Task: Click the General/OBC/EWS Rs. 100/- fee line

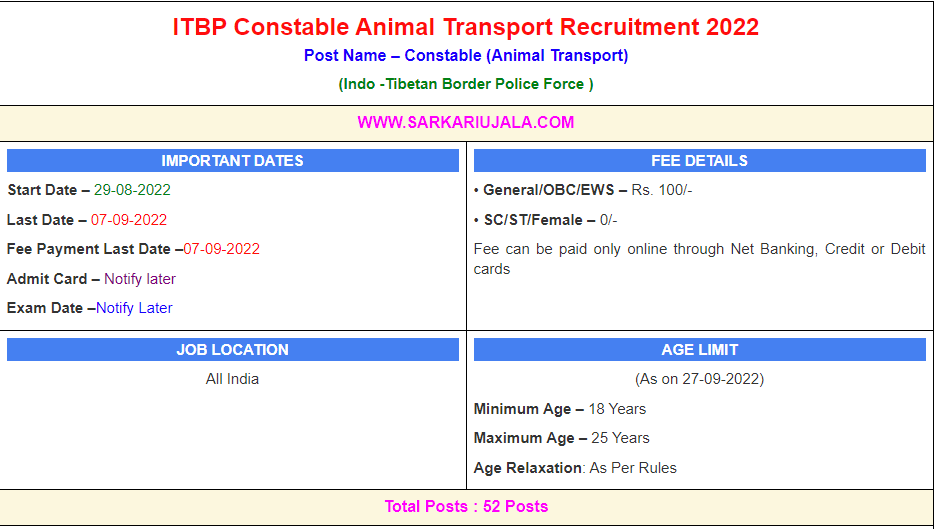Action: click(588, 190)
